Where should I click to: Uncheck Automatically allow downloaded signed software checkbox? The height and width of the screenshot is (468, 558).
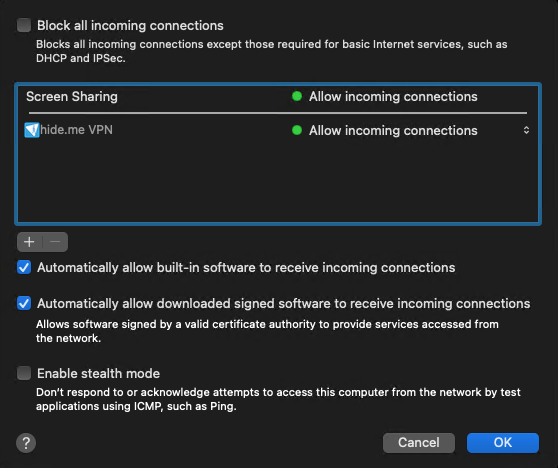coord(24,303)
